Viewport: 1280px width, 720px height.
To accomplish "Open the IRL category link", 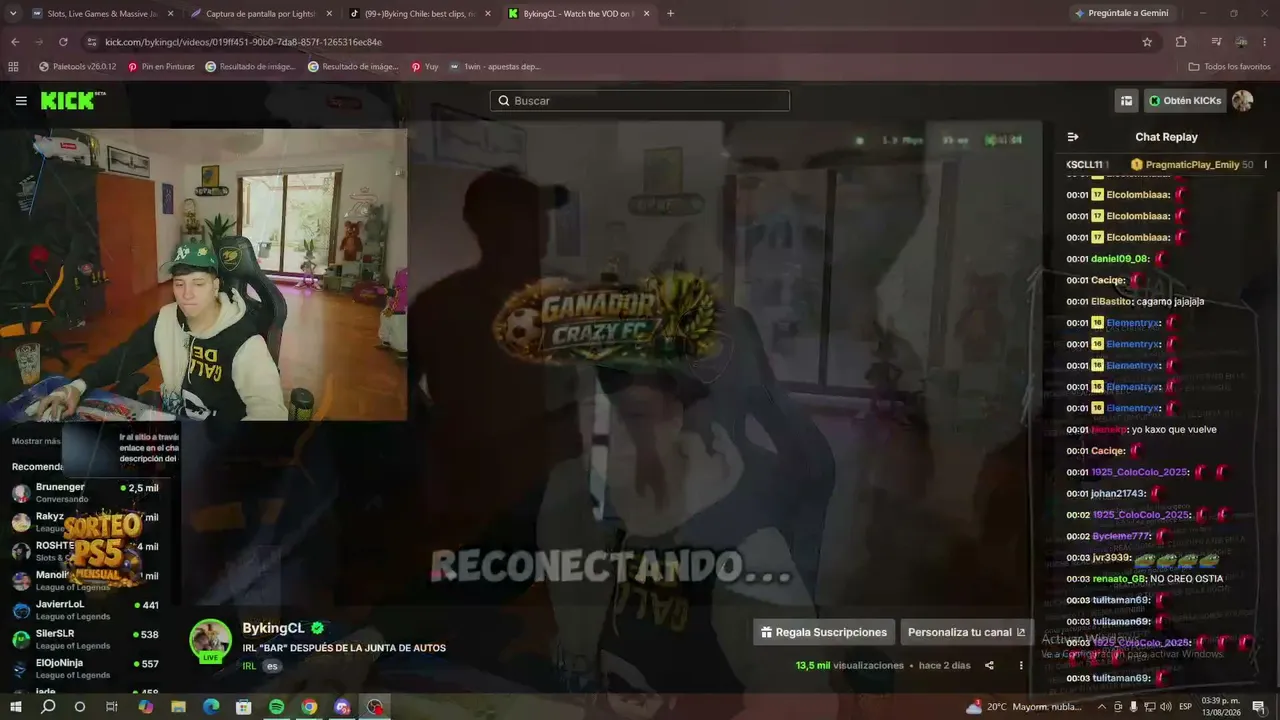I will 249,666.
